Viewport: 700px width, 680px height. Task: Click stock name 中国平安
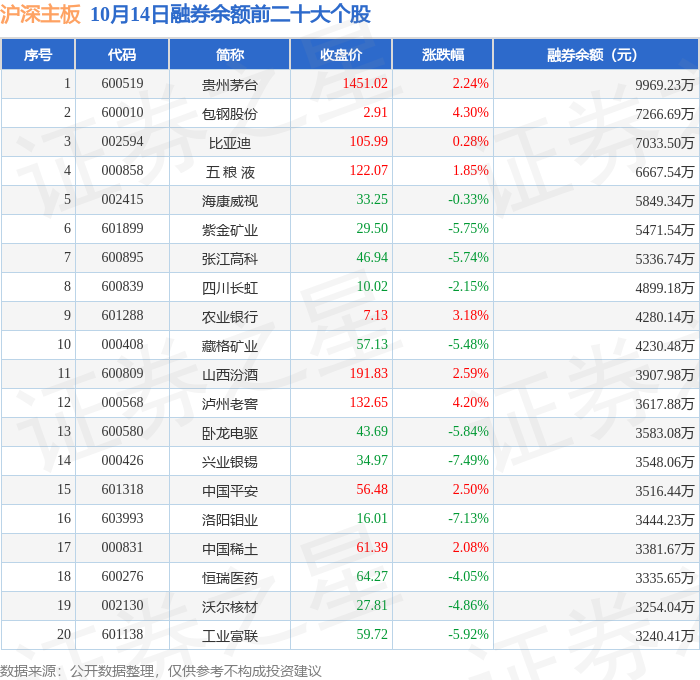(x=229, y=491)
